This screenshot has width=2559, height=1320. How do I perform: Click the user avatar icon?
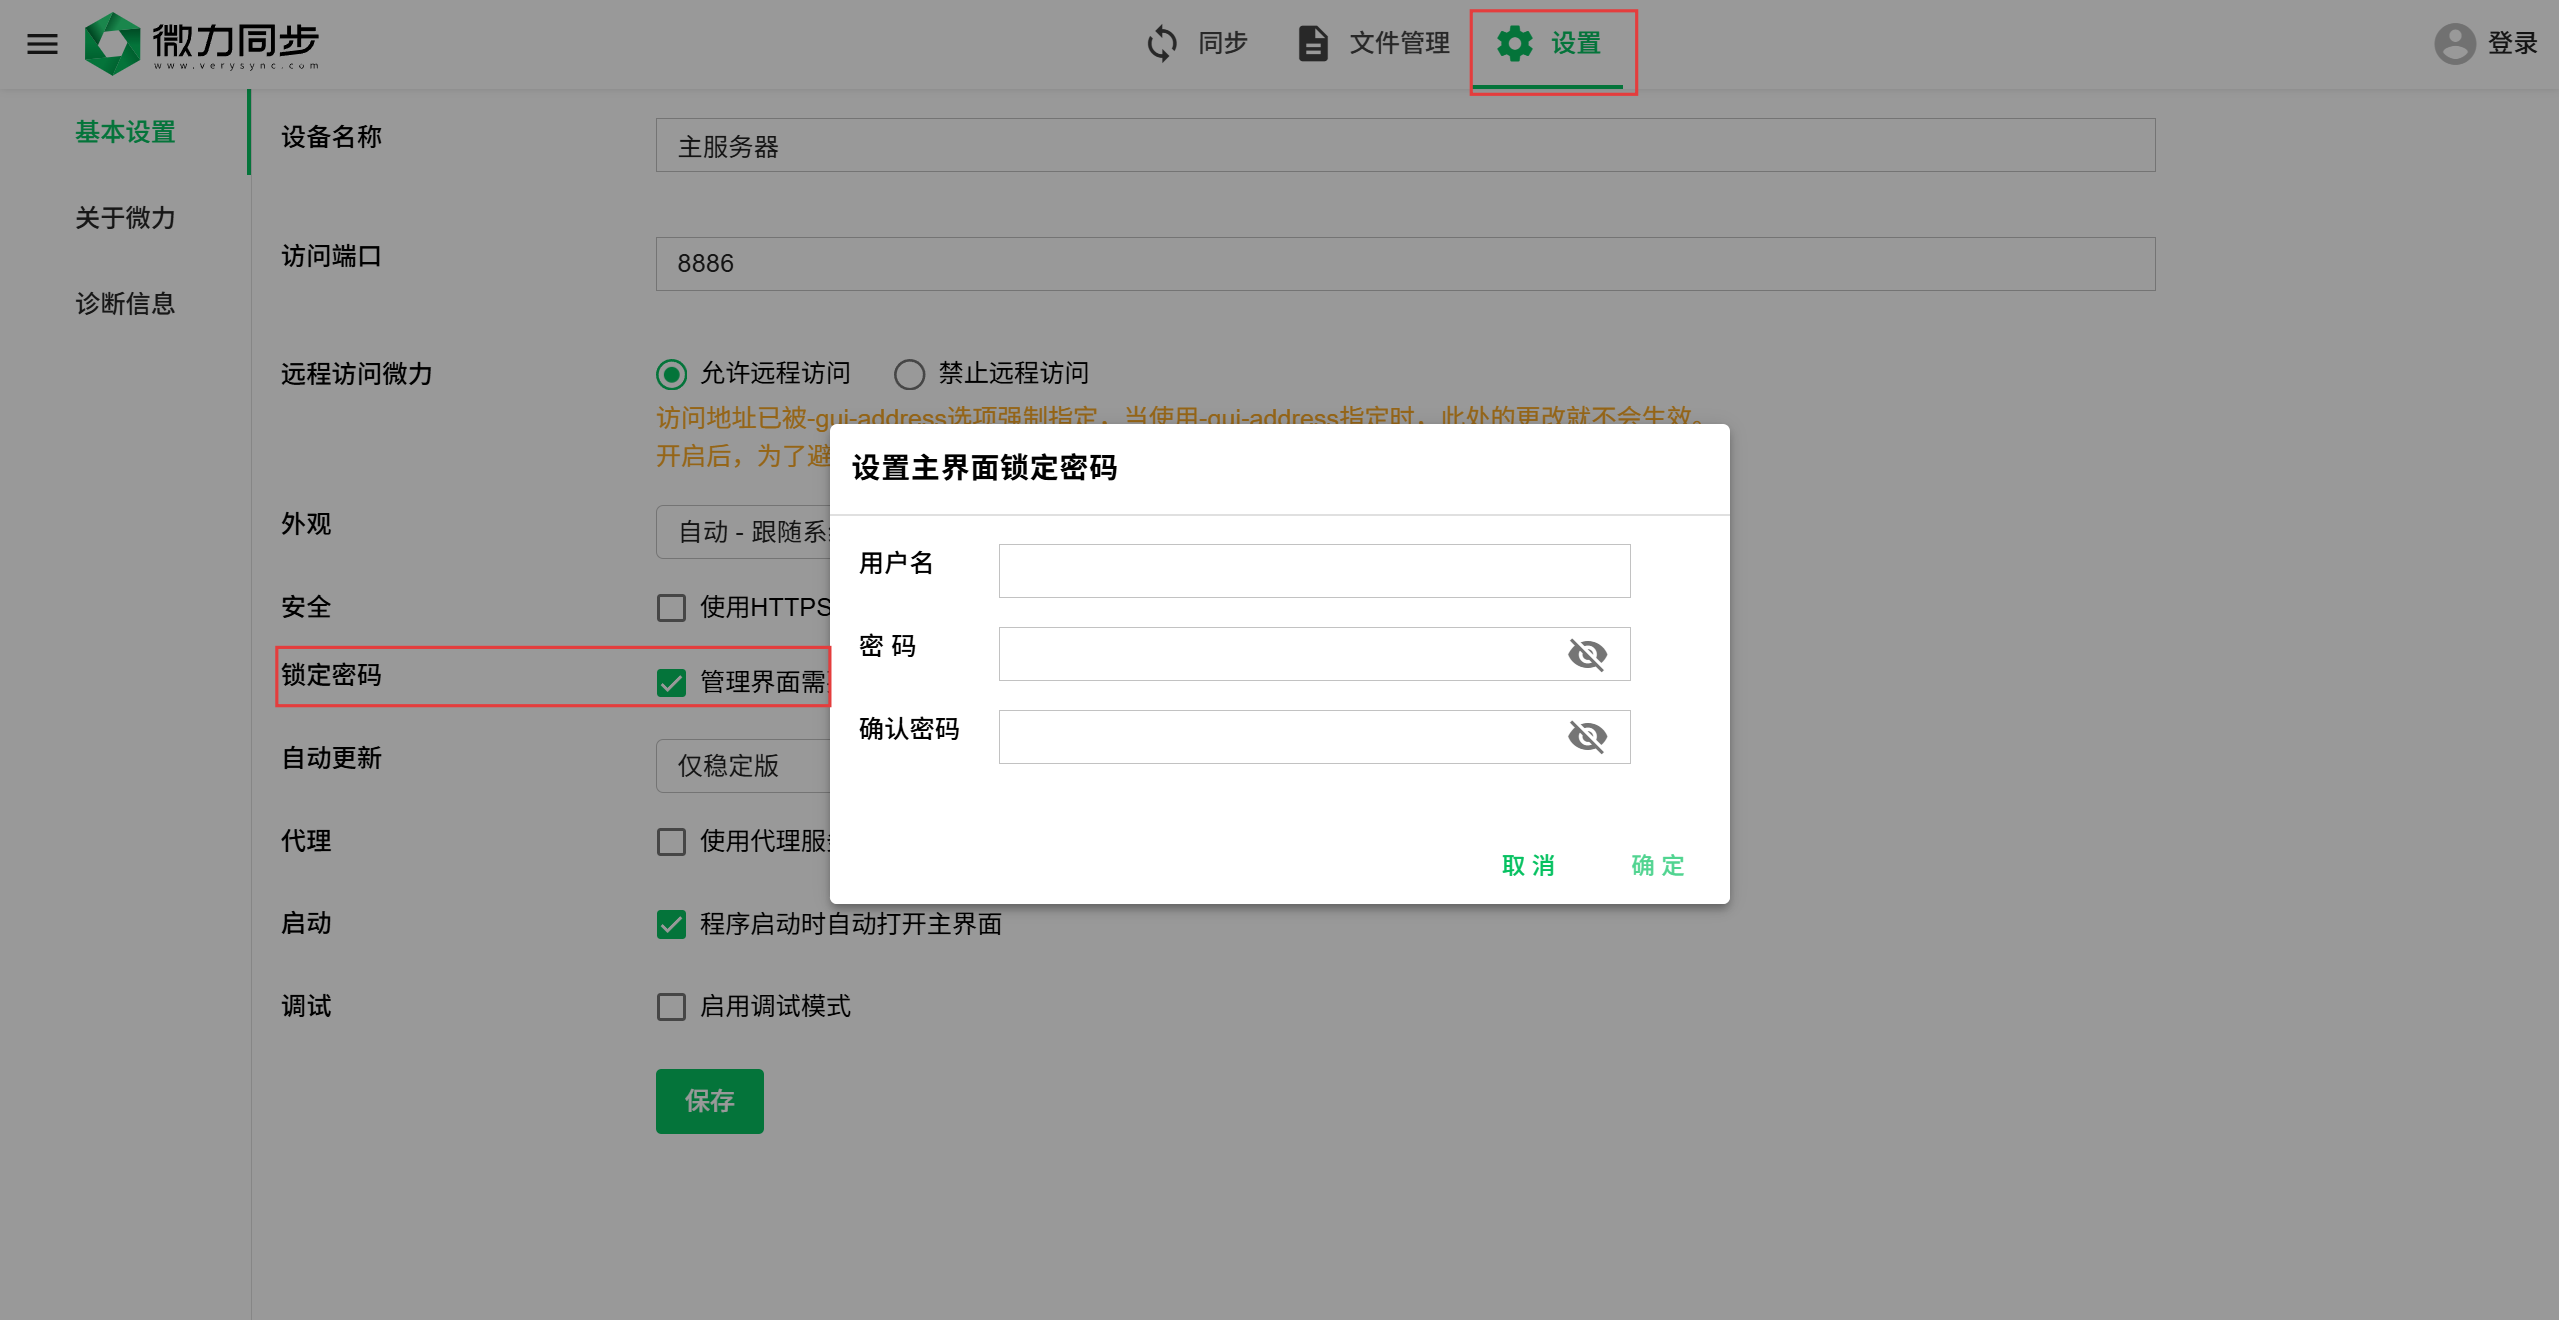2454,44
